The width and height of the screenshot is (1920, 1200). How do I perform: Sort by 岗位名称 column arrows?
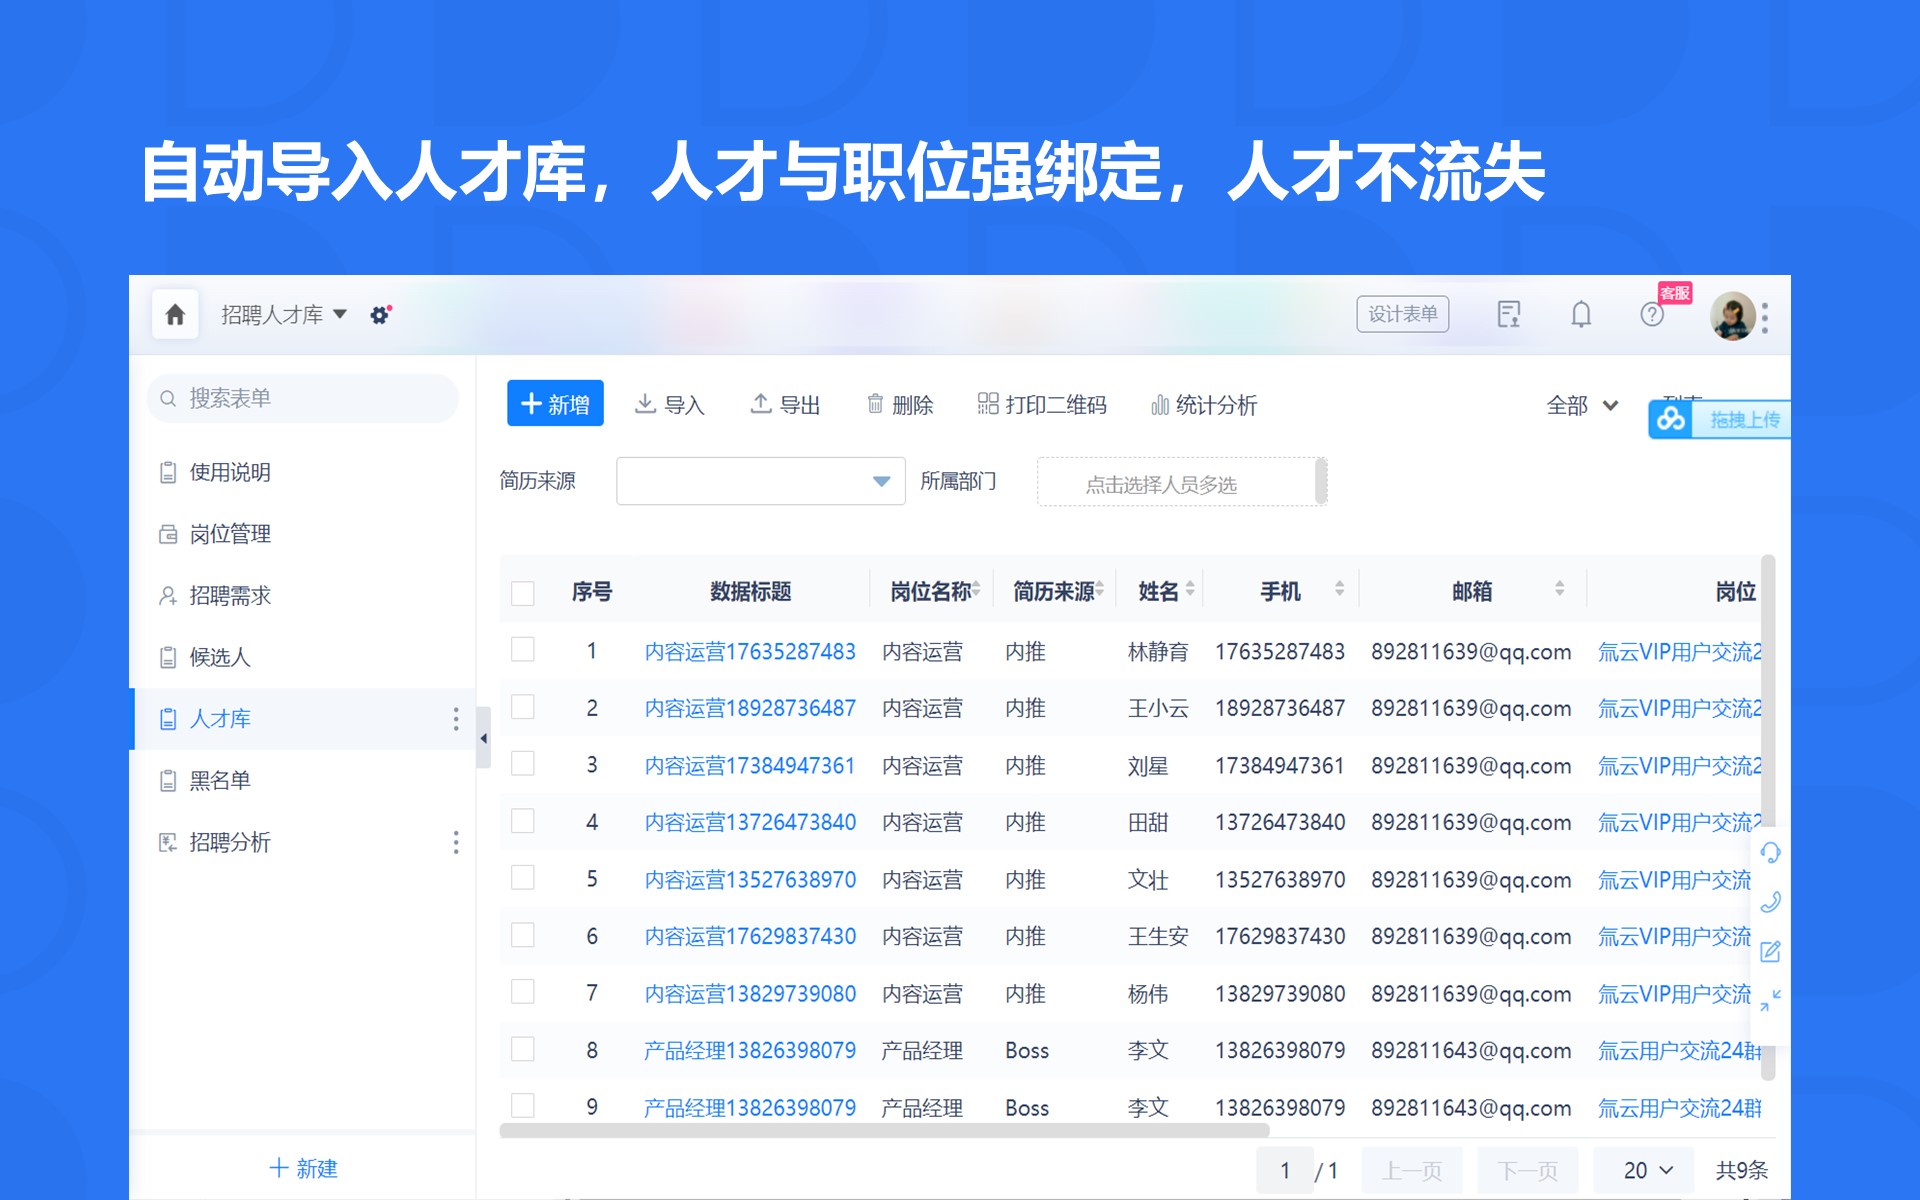(x=976, y=589)
